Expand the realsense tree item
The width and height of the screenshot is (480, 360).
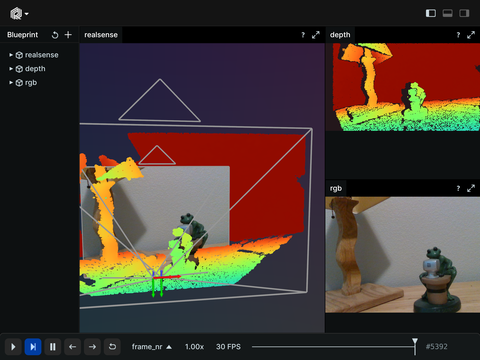point(11,55)
